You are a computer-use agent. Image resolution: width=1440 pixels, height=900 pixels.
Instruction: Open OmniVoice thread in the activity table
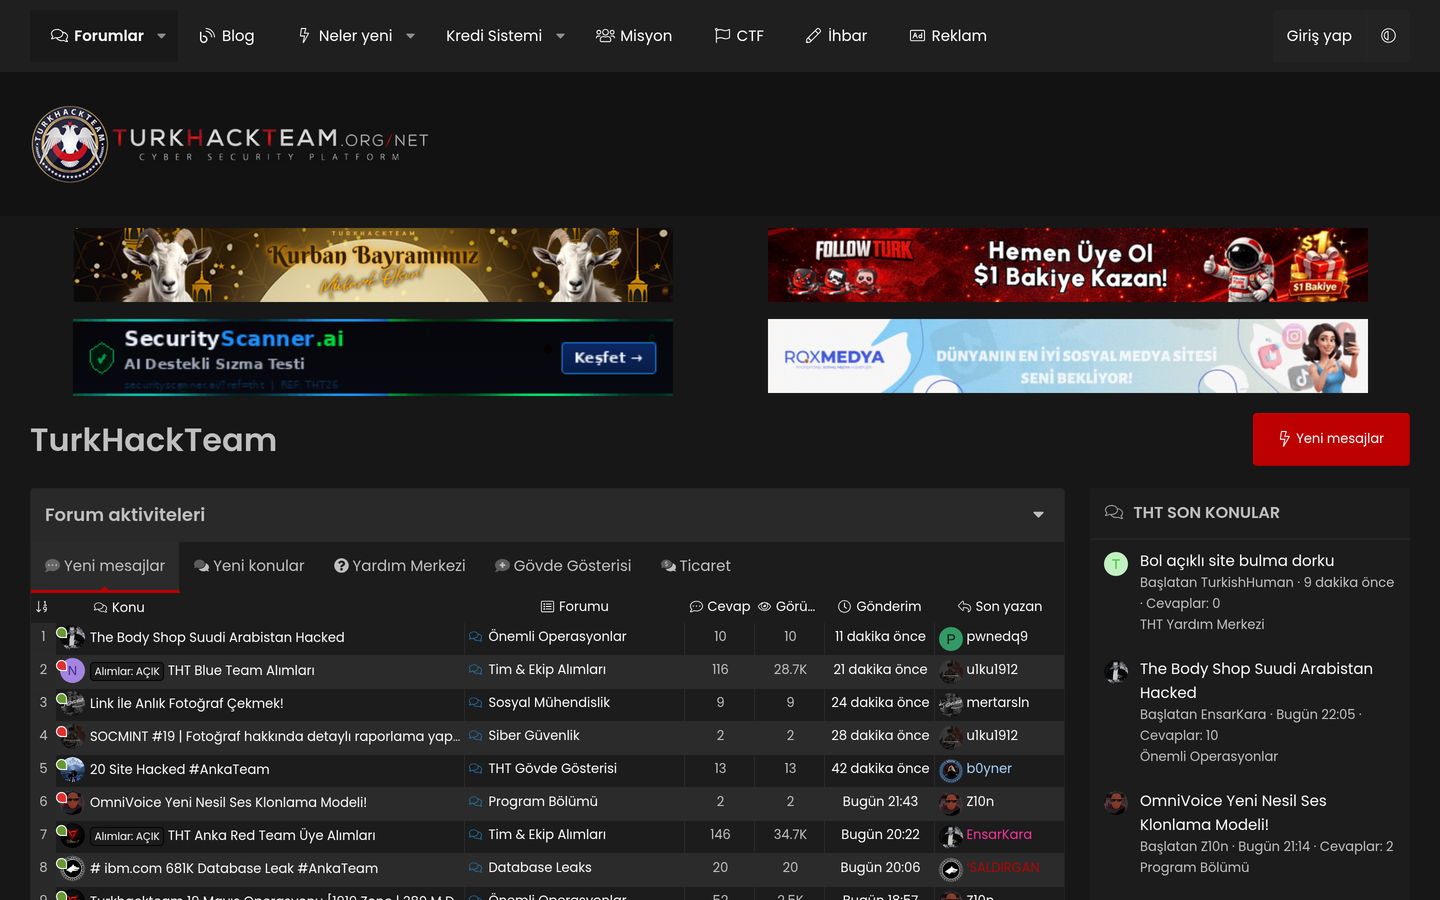(228, 803)
